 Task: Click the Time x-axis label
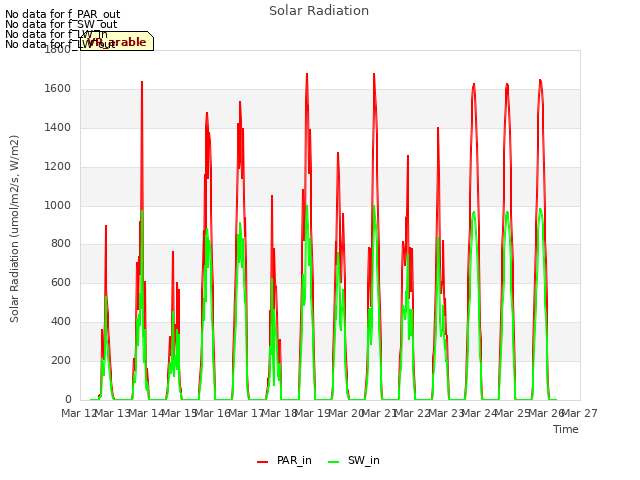click(x=566, y=429)
